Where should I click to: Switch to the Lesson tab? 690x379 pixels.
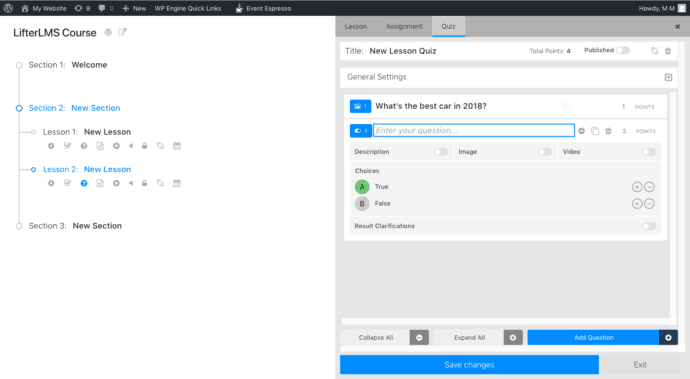(356, 26)
